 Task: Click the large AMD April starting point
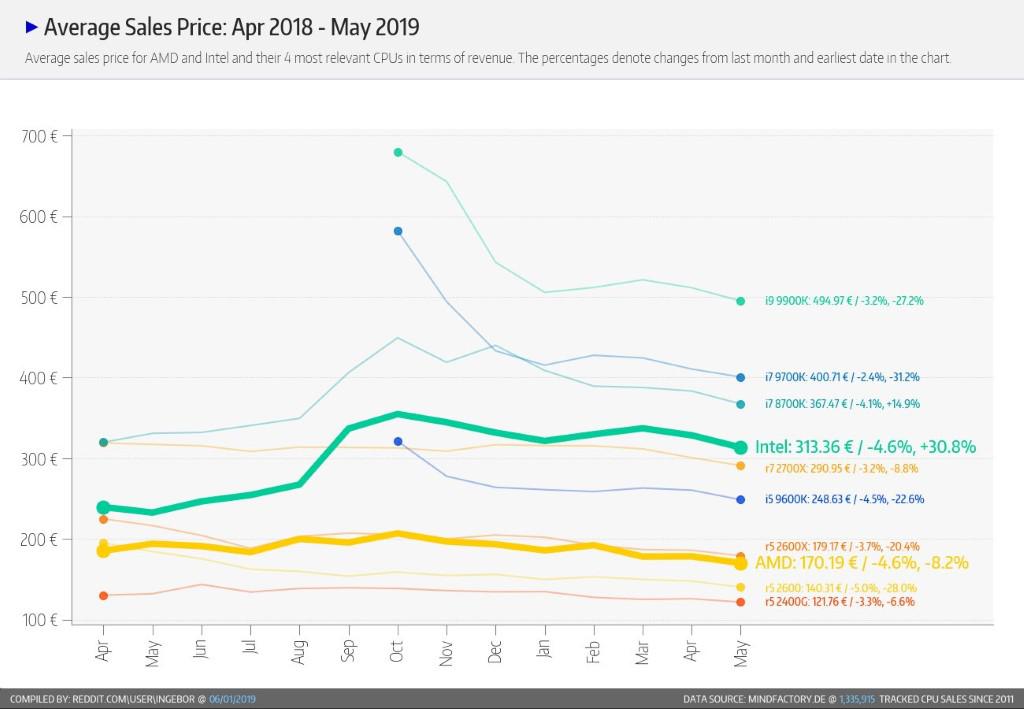[103, 551]
